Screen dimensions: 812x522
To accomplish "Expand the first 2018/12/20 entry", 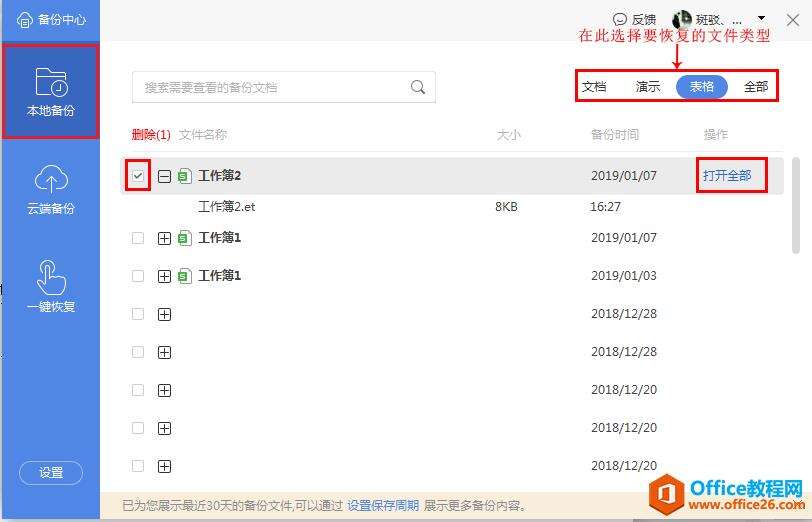I will click(x=164, y=390).
